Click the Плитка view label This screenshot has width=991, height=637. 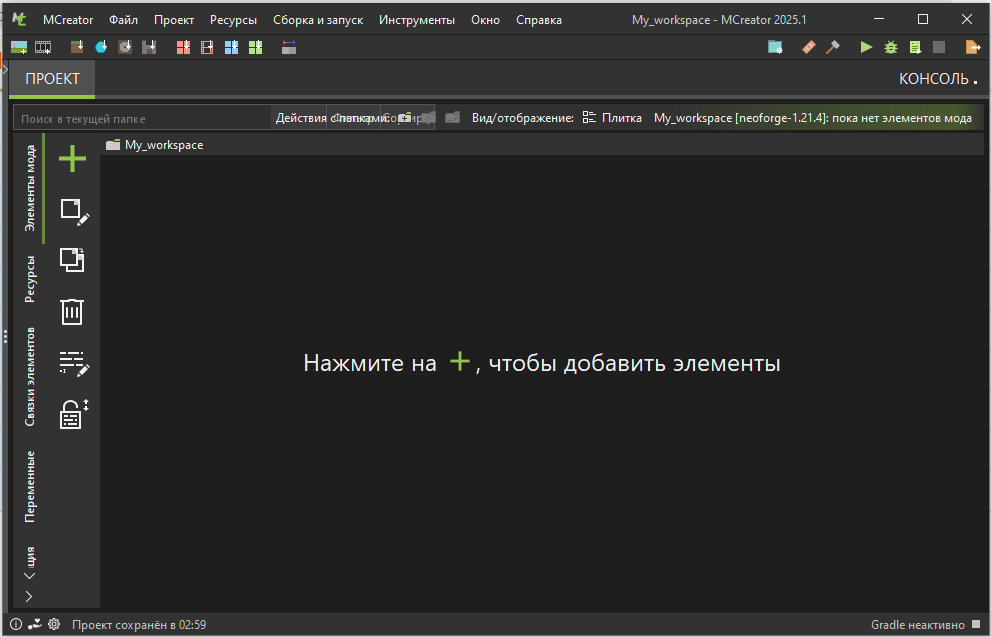(x=621, y=118)
